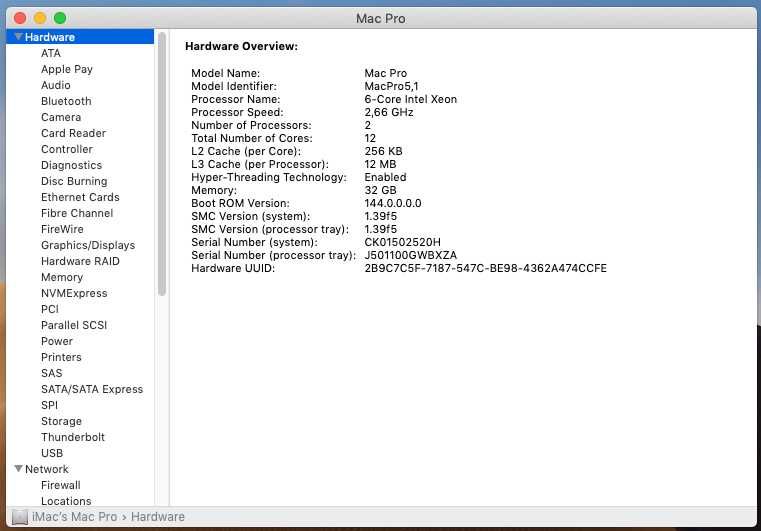Open the FireWire section
Viewport: 761px width, 531px height.
62,230
